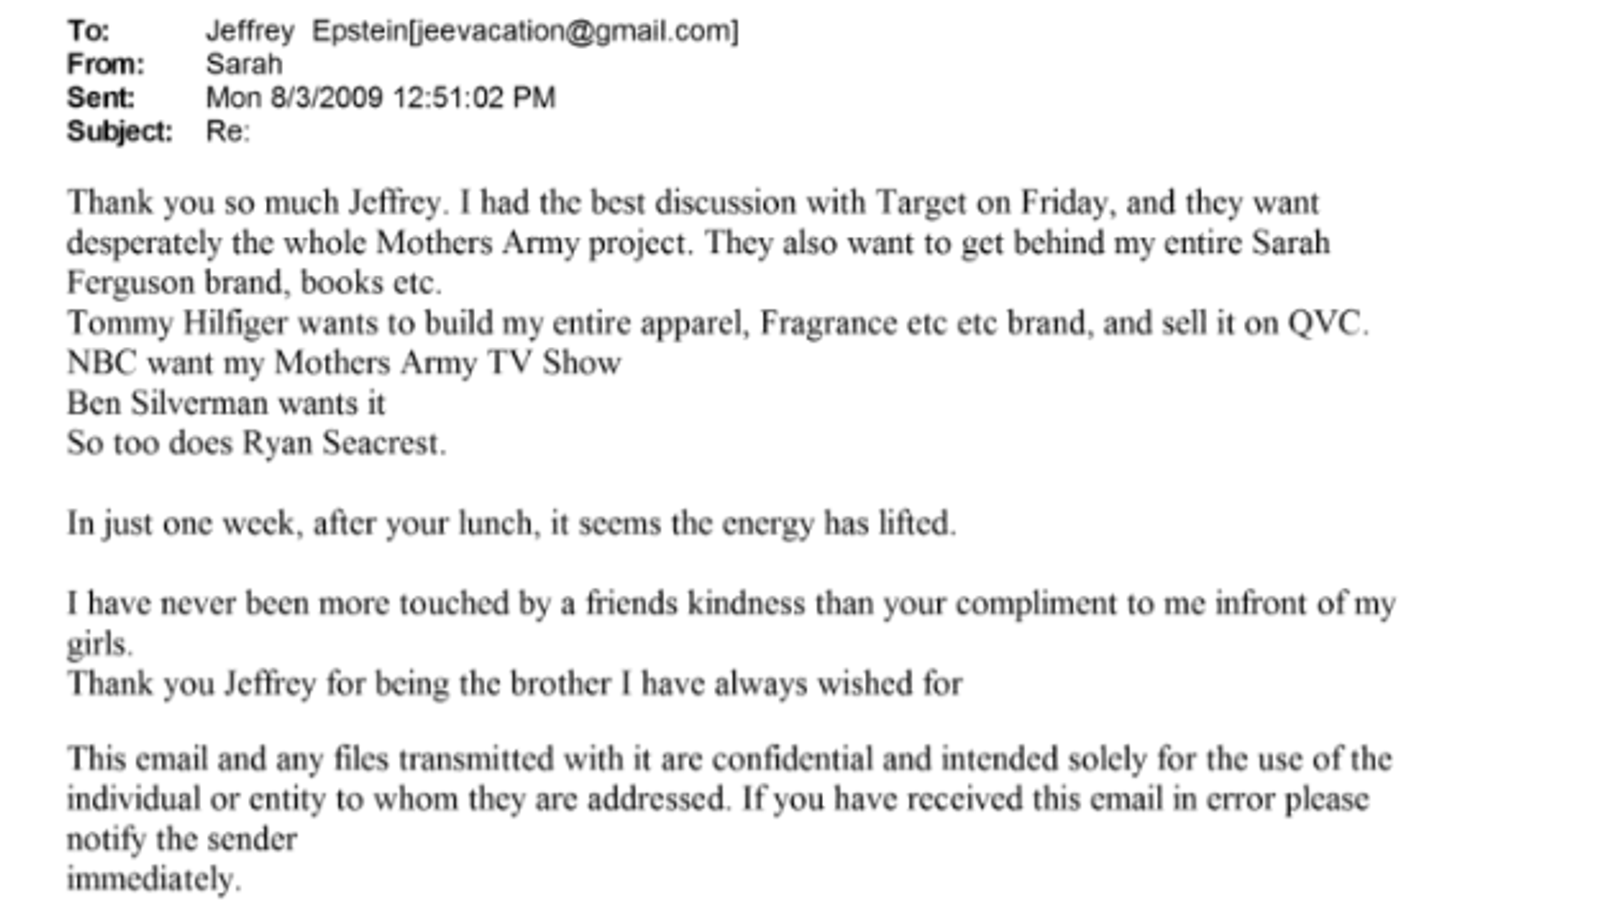Click the line ending "always wished for"
This screenshot has width=1600, height=900.
pyautogui.click(x=514, y=684)
